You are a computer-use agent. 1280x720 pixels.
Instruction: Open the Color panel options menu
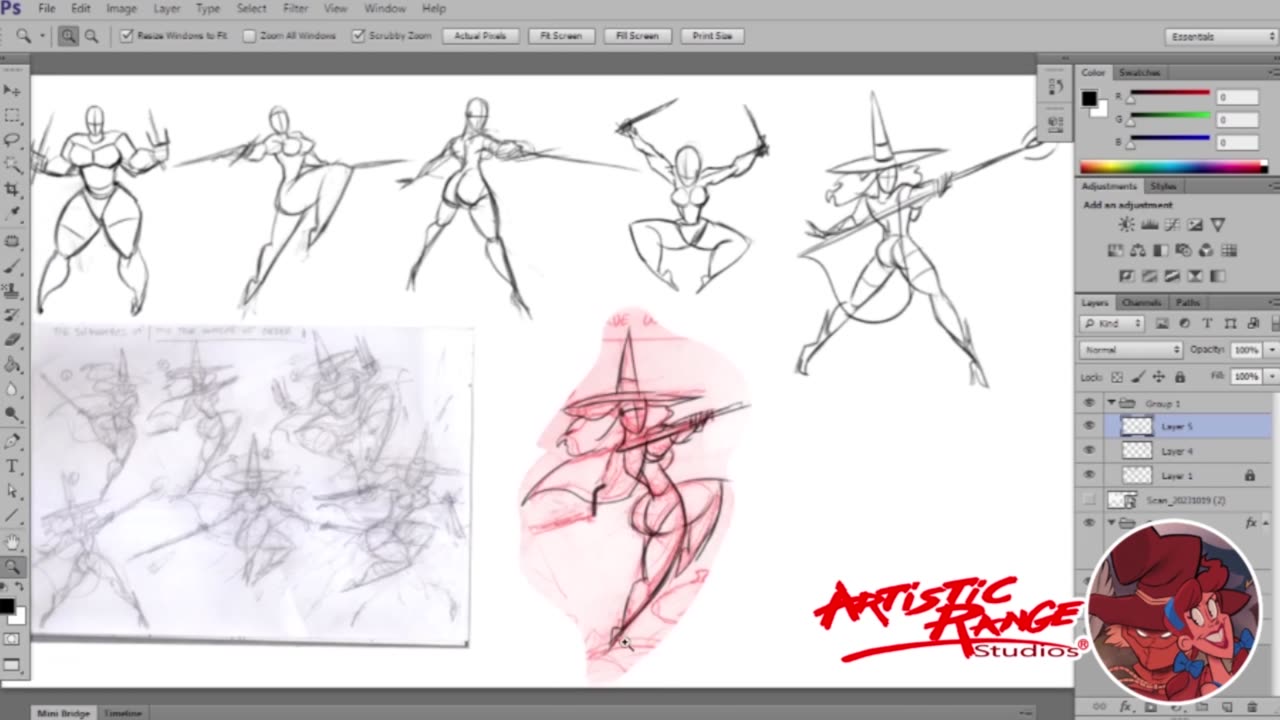click(1273, 73)
